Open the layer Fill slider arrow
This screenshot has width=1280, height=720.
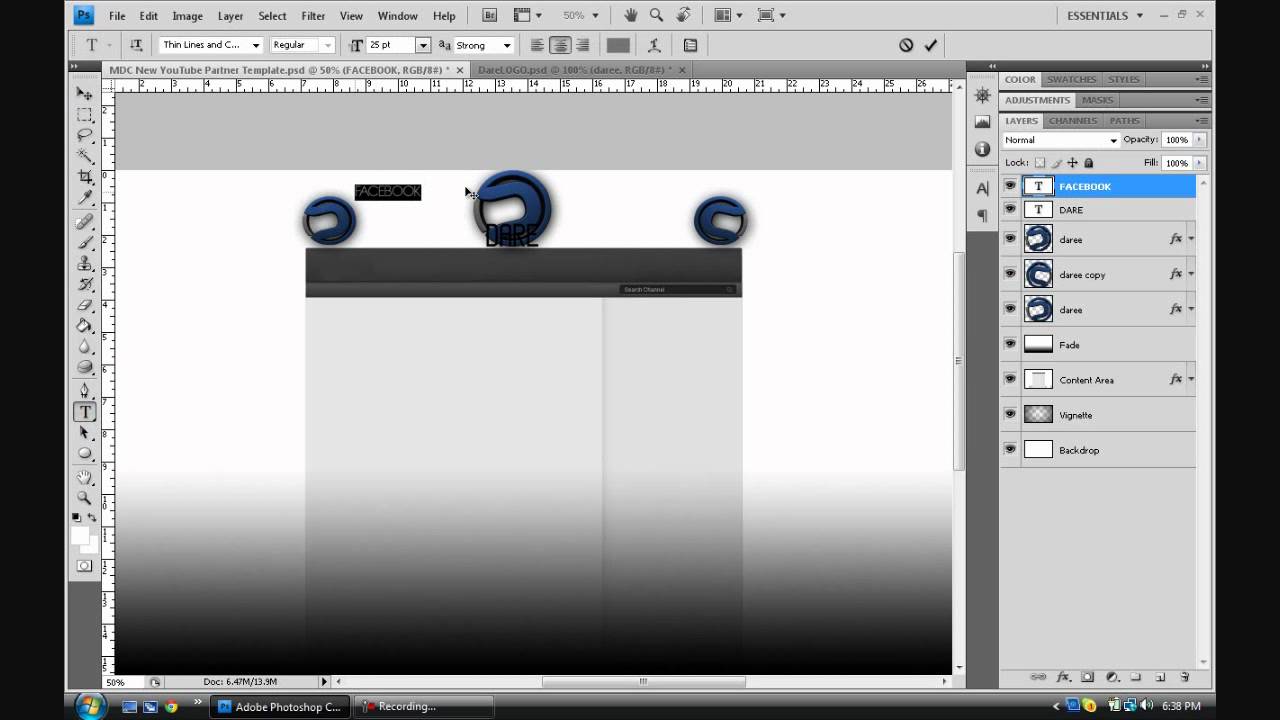coord(1200,163)
